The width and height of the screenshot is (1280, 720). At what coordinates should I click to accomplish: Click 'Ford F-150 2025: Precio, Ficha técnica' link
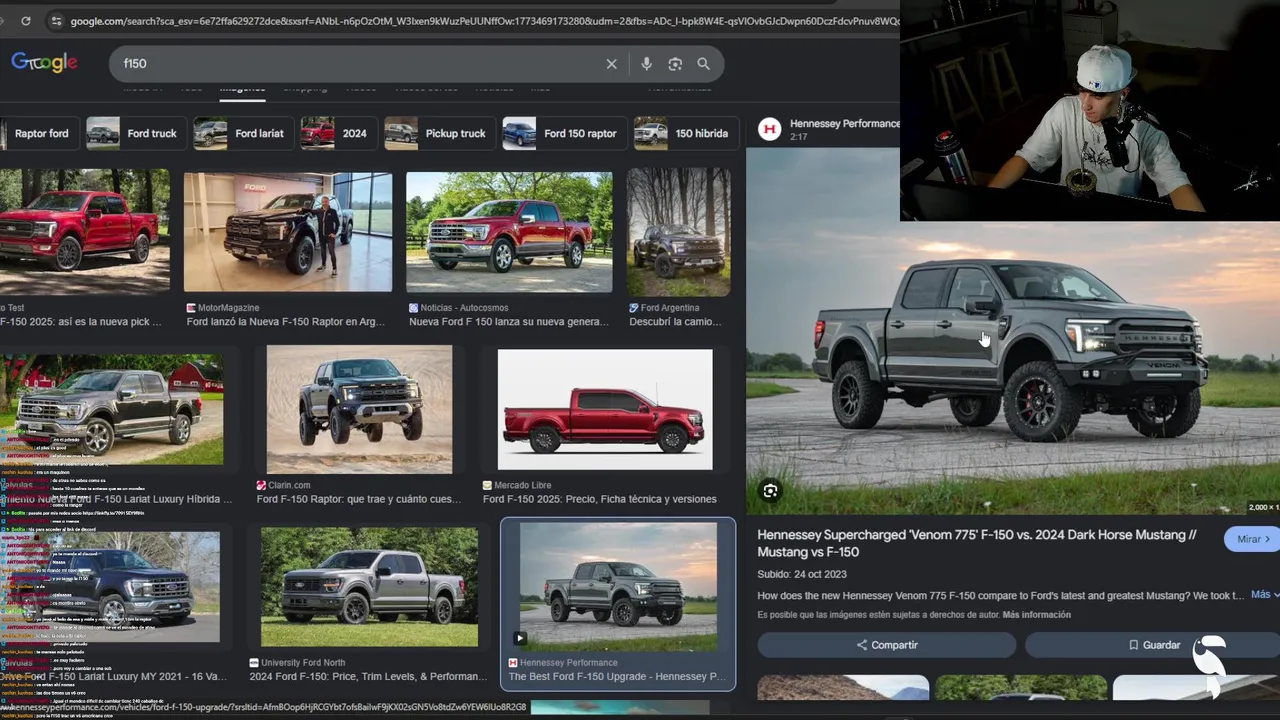tap(600, 499)
